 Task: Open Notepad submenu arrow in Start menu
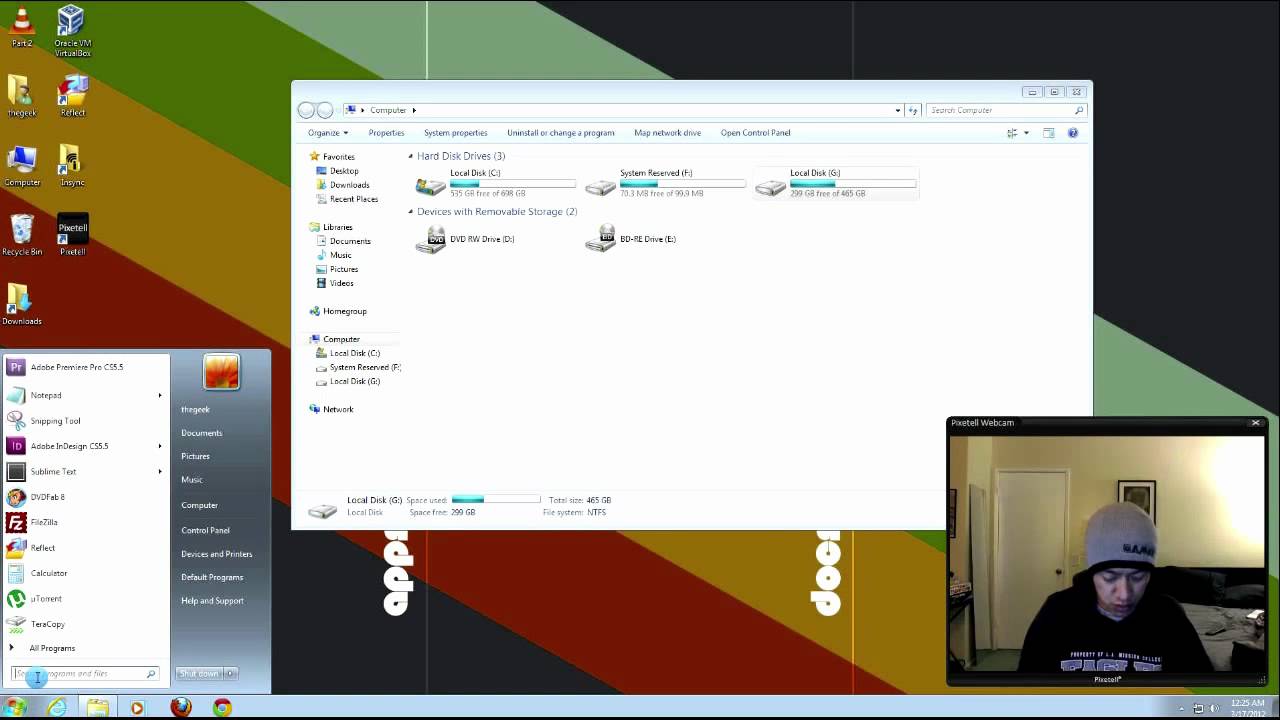pos(159,395)
